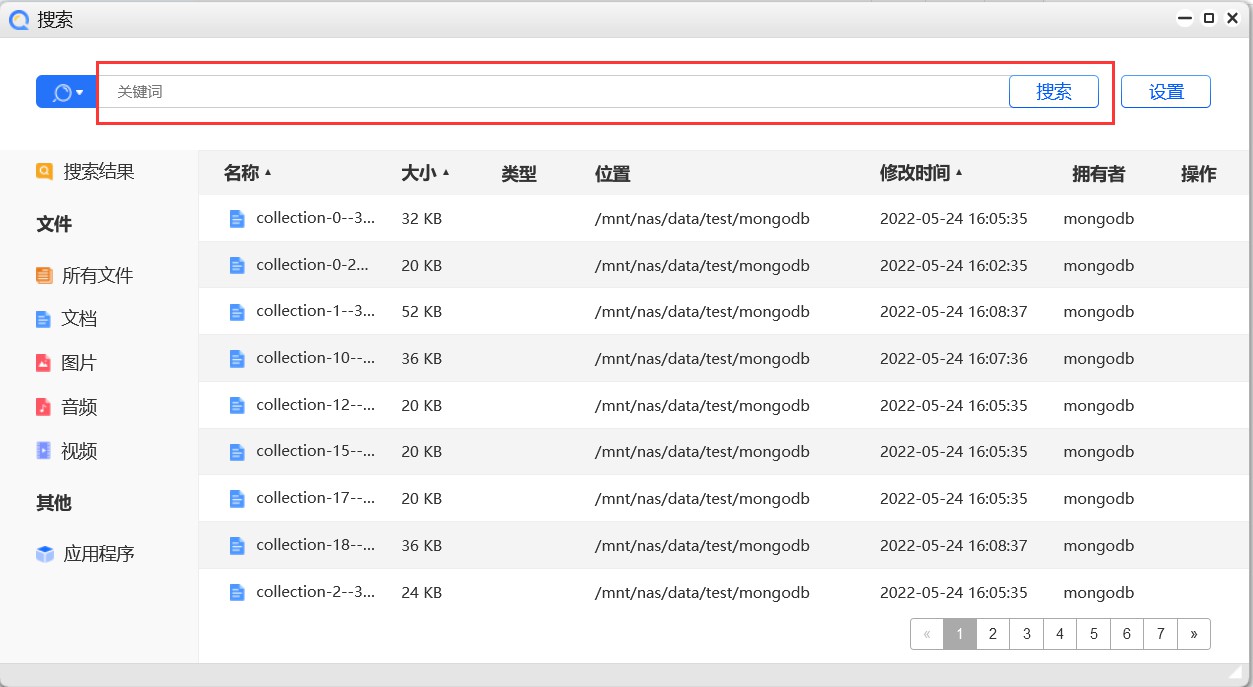Click file icon for collection-10 row
This screenshot has height=687, width=1253.
coord(237,359)
